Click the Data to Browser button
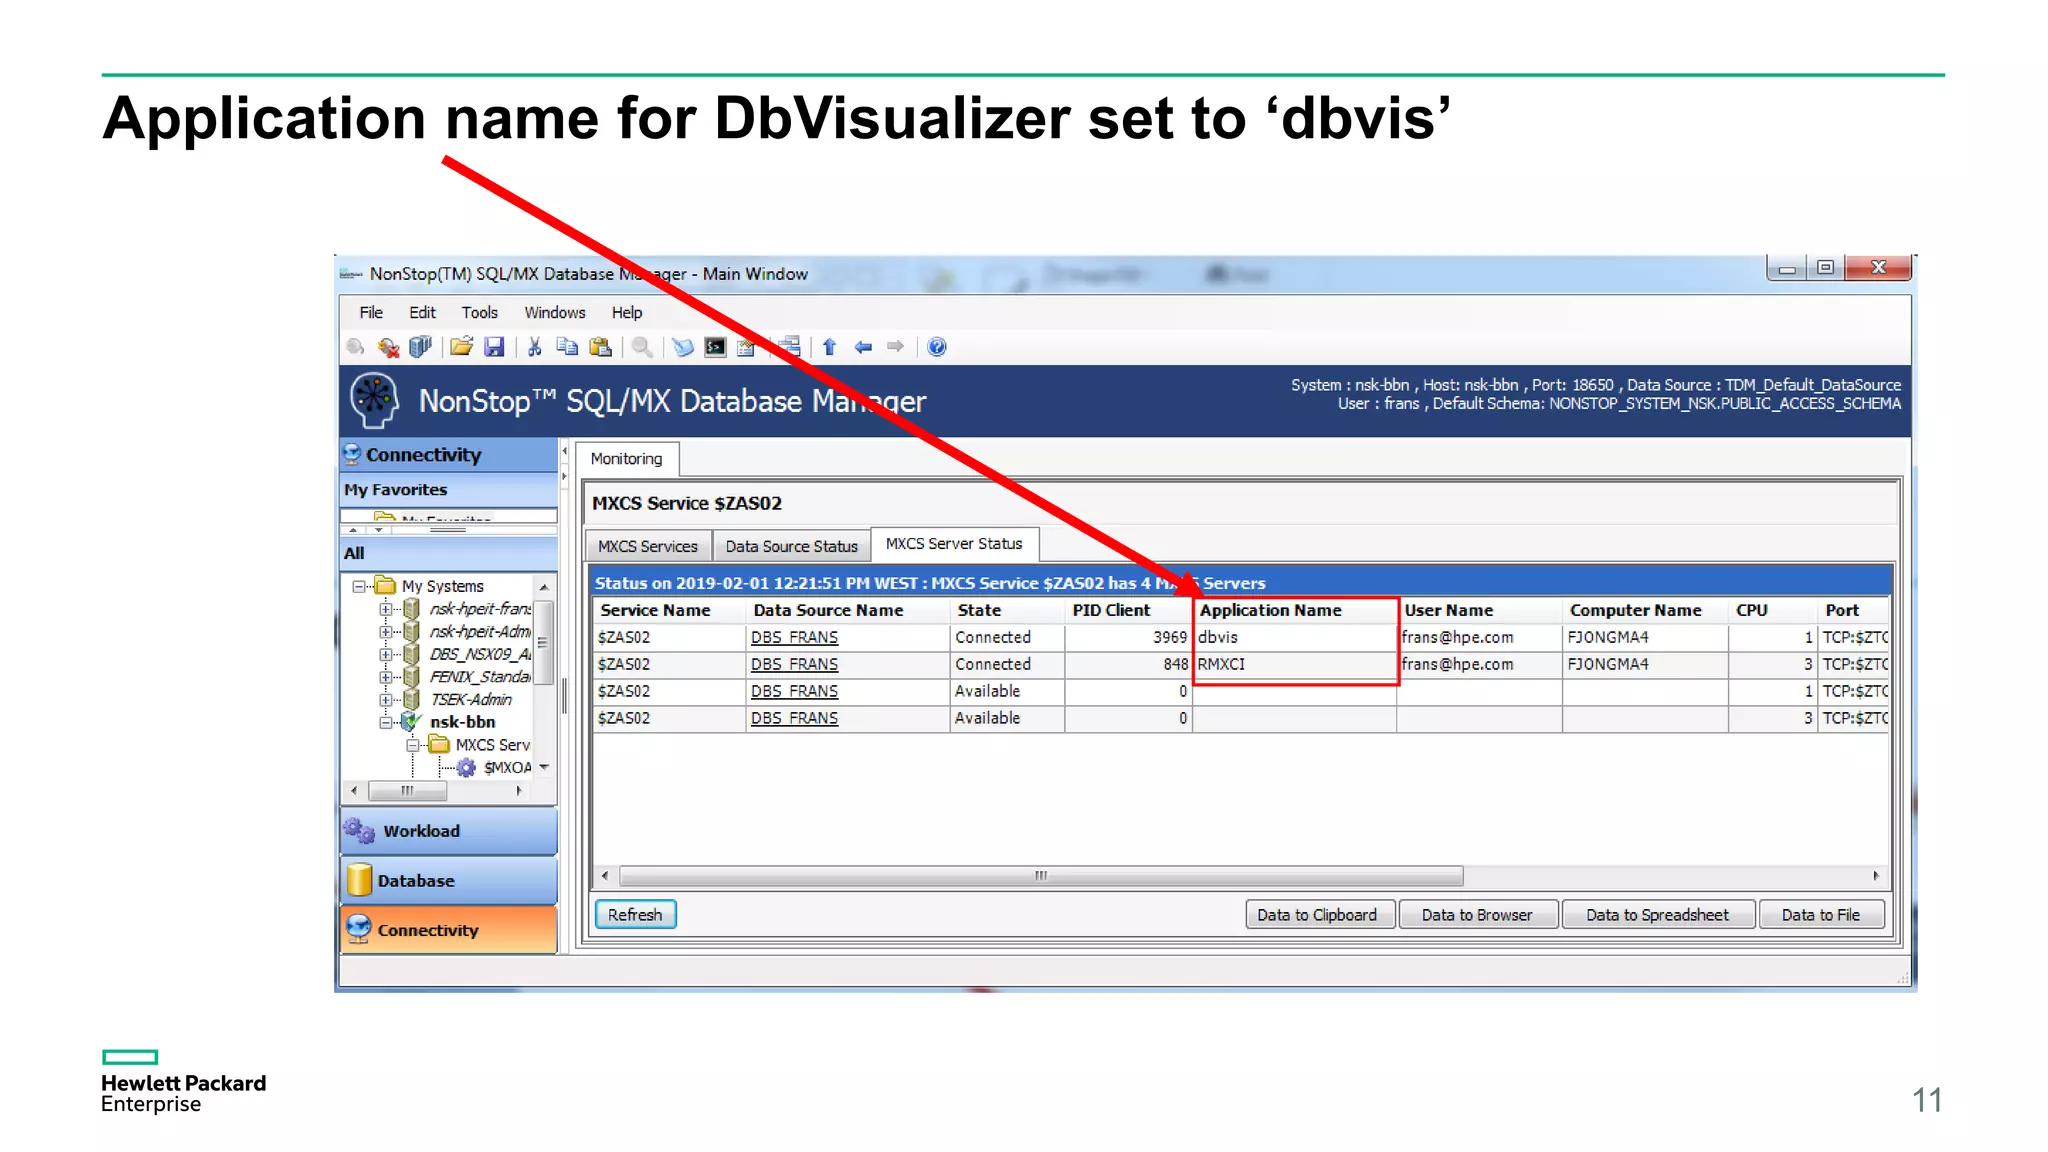Image resolution: width=2048 pixels, height=1152 pixels. pyautogui.click(x=1477, y=914)
